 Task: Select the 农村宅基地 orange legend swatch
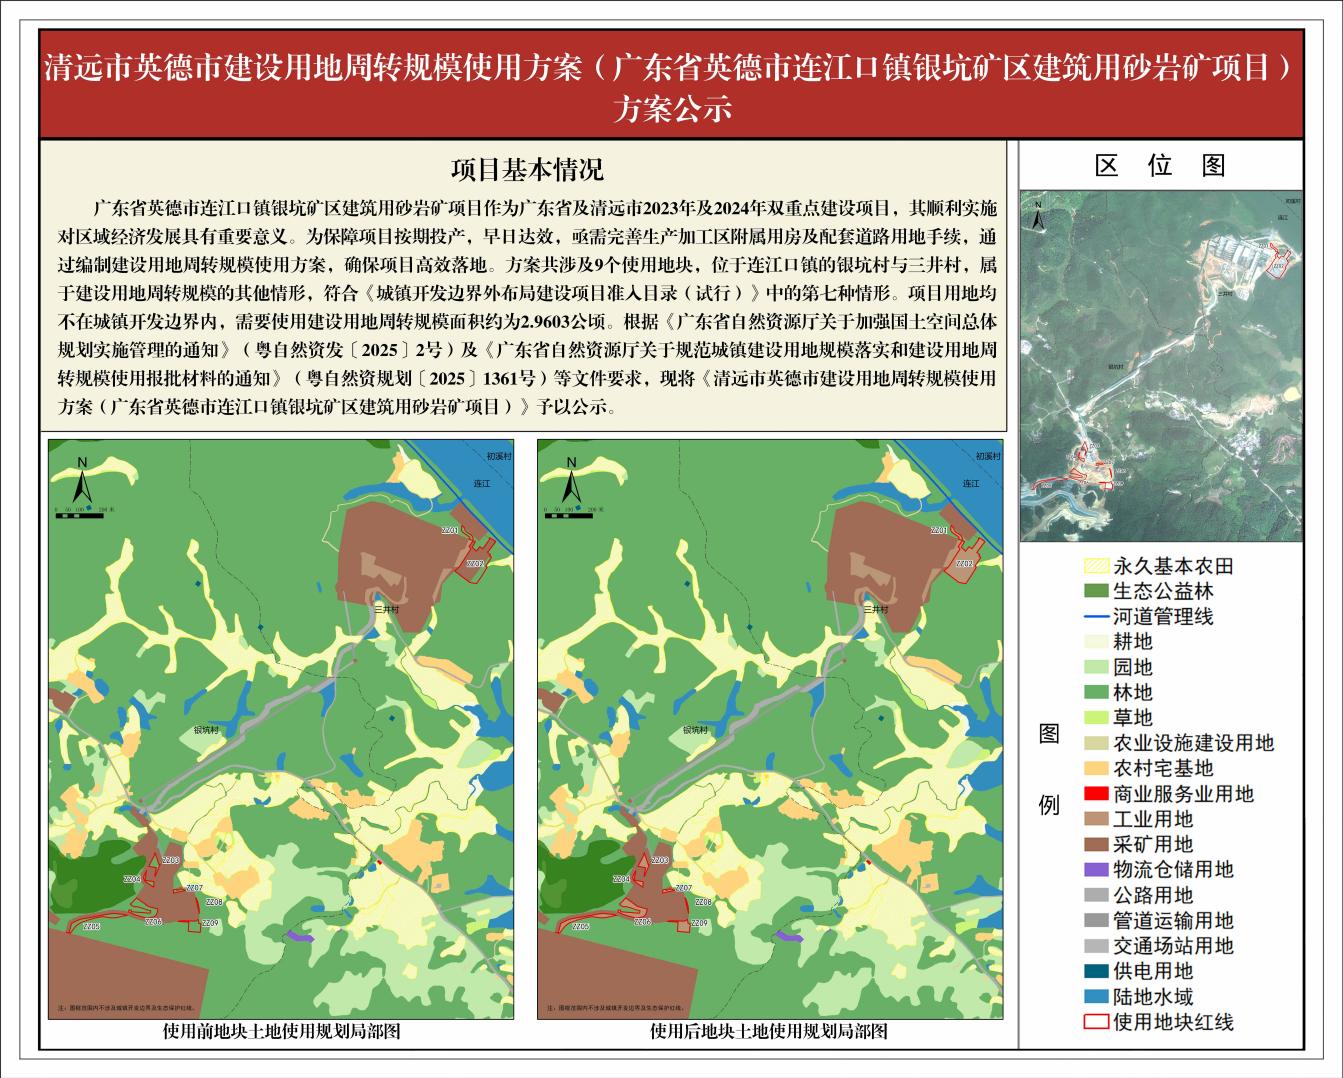pos(1097,768)
